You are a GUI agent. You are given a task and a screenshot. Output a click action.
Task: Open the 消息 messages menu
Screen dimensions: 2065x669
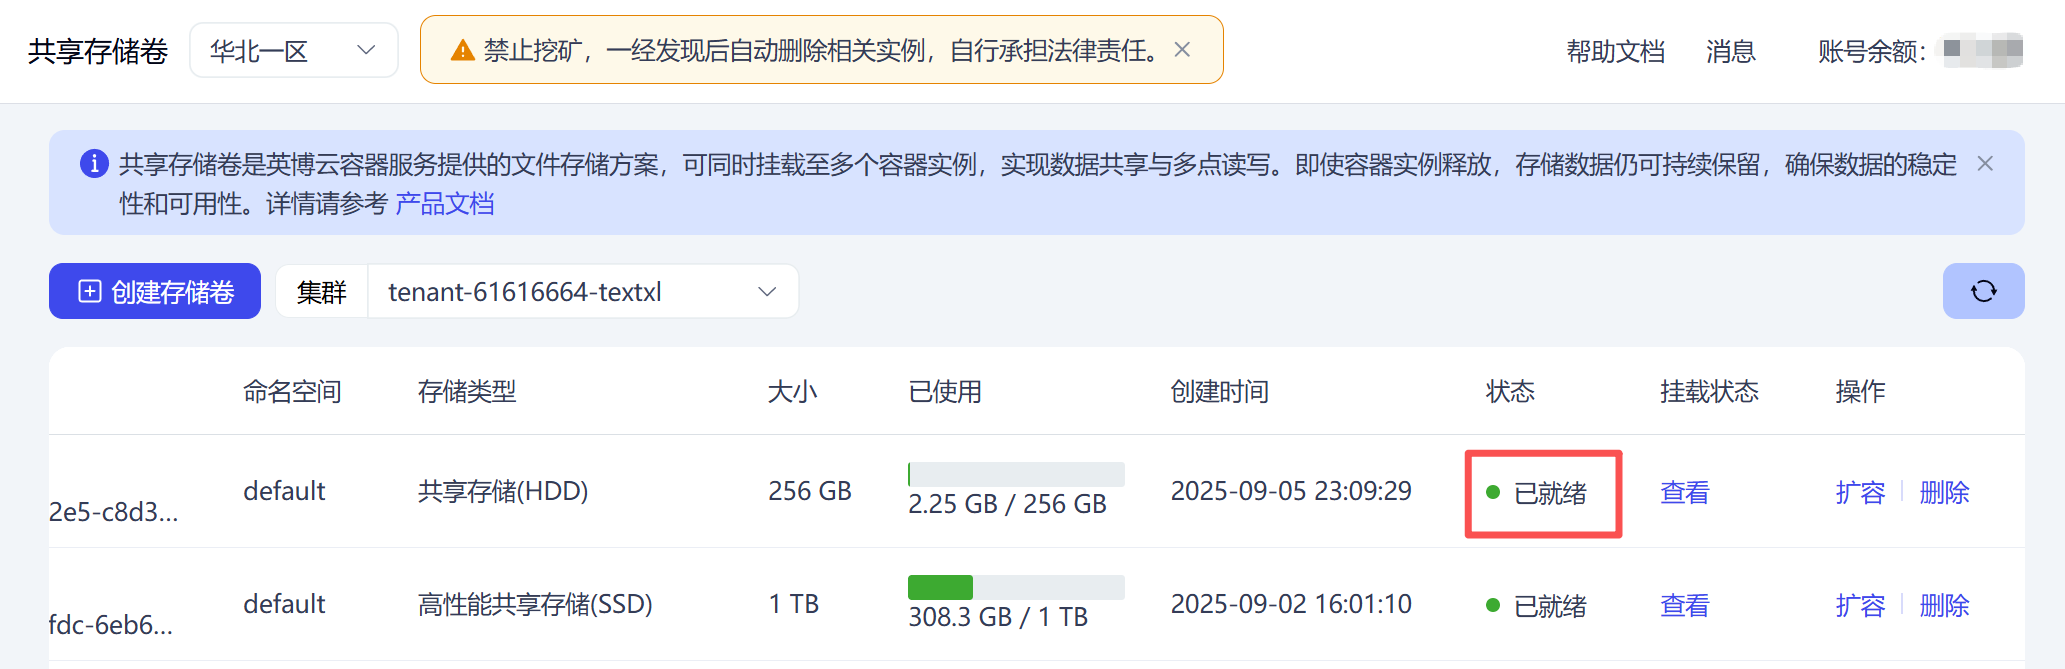pos(1730,51)
